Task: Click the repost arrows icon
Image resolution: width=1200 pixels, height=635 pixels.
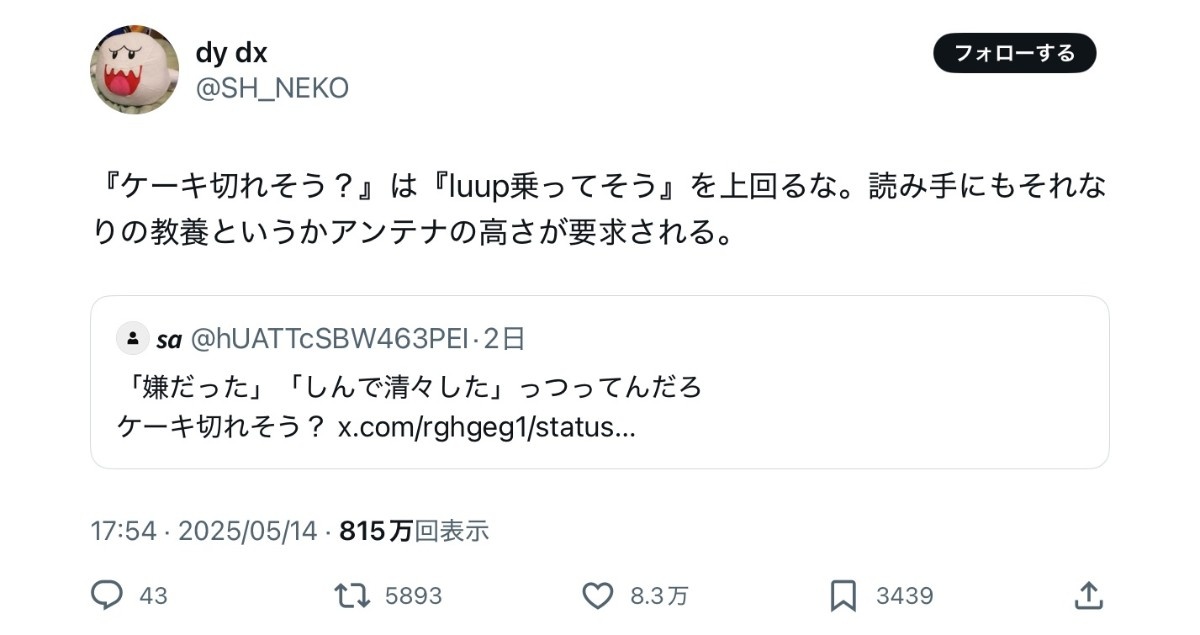Action: pos(351,596)
